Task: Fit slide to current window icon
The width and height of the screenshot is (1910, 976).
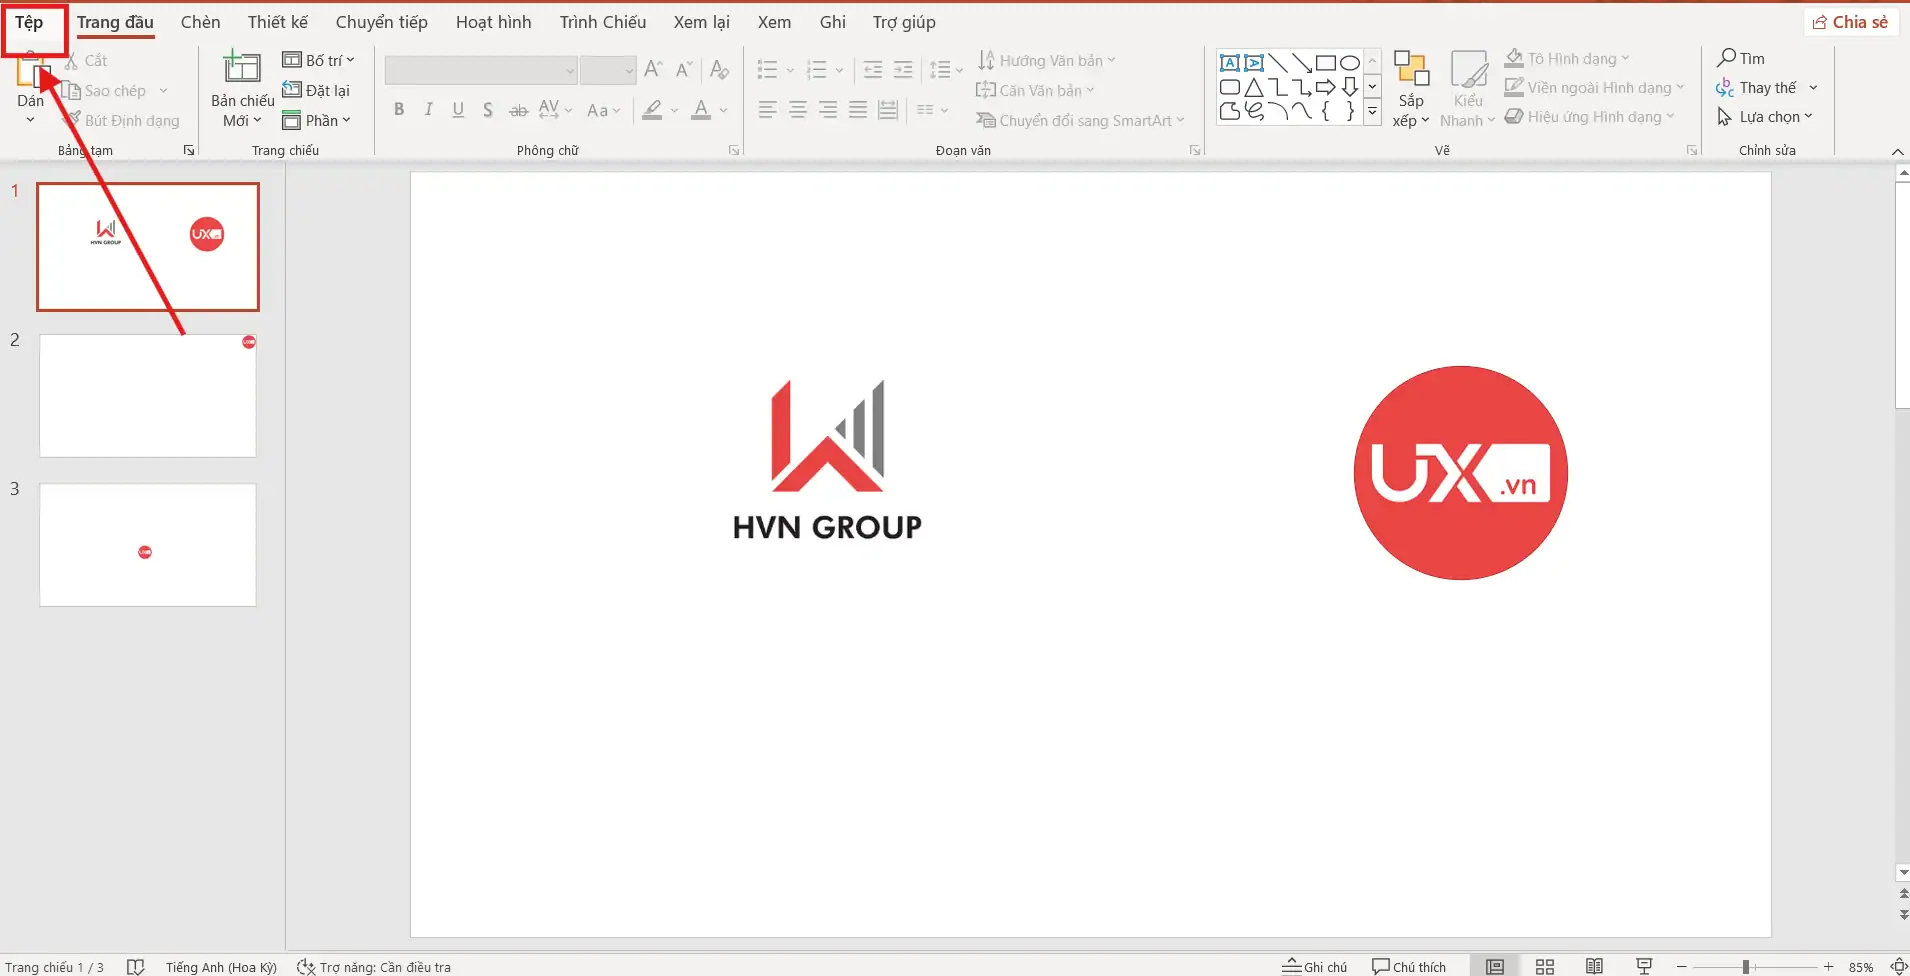Action: 1899,966
